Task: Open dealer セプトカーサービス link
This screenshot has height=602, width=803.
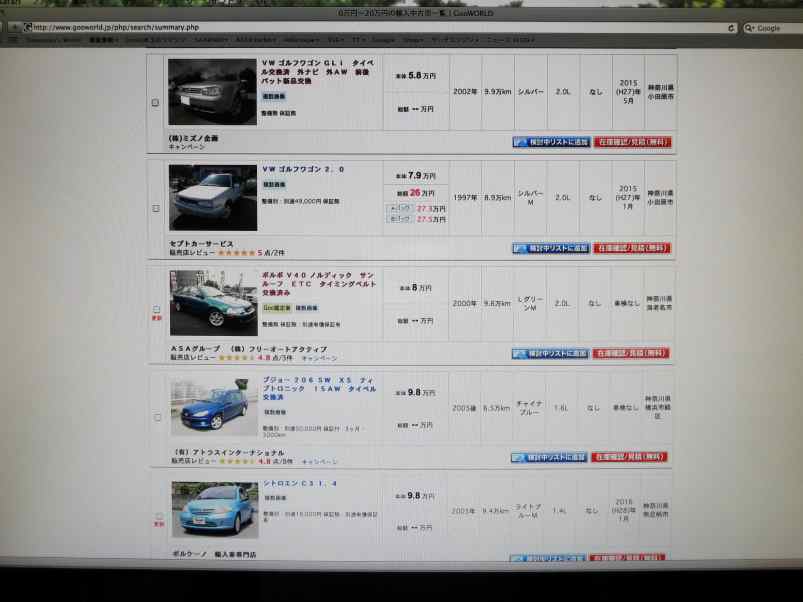Action: (x=201, y=244)
